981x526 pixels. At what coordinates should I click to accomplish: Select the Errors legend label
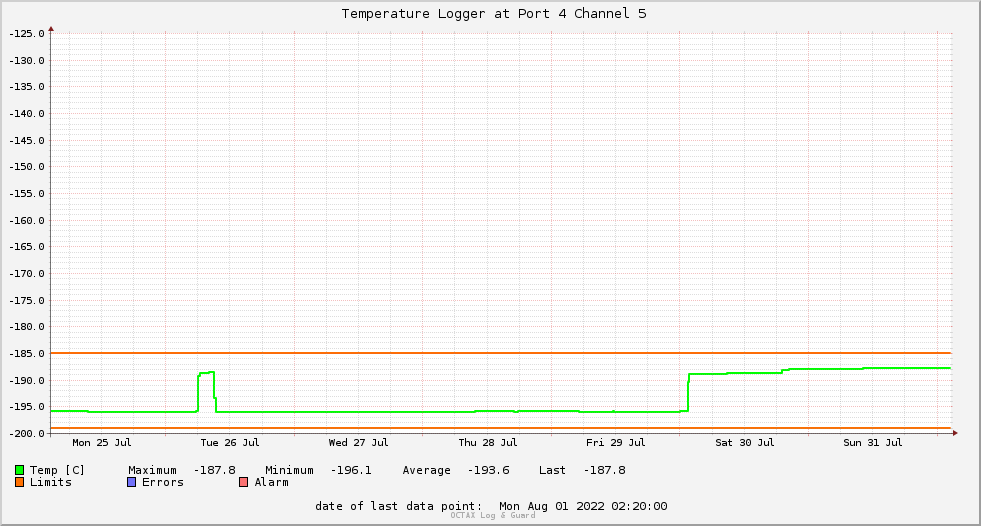point(163,482)
